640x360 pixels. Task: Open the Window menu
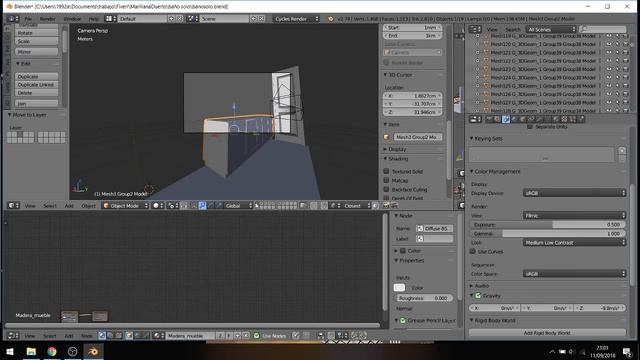(x=72, y=19)
